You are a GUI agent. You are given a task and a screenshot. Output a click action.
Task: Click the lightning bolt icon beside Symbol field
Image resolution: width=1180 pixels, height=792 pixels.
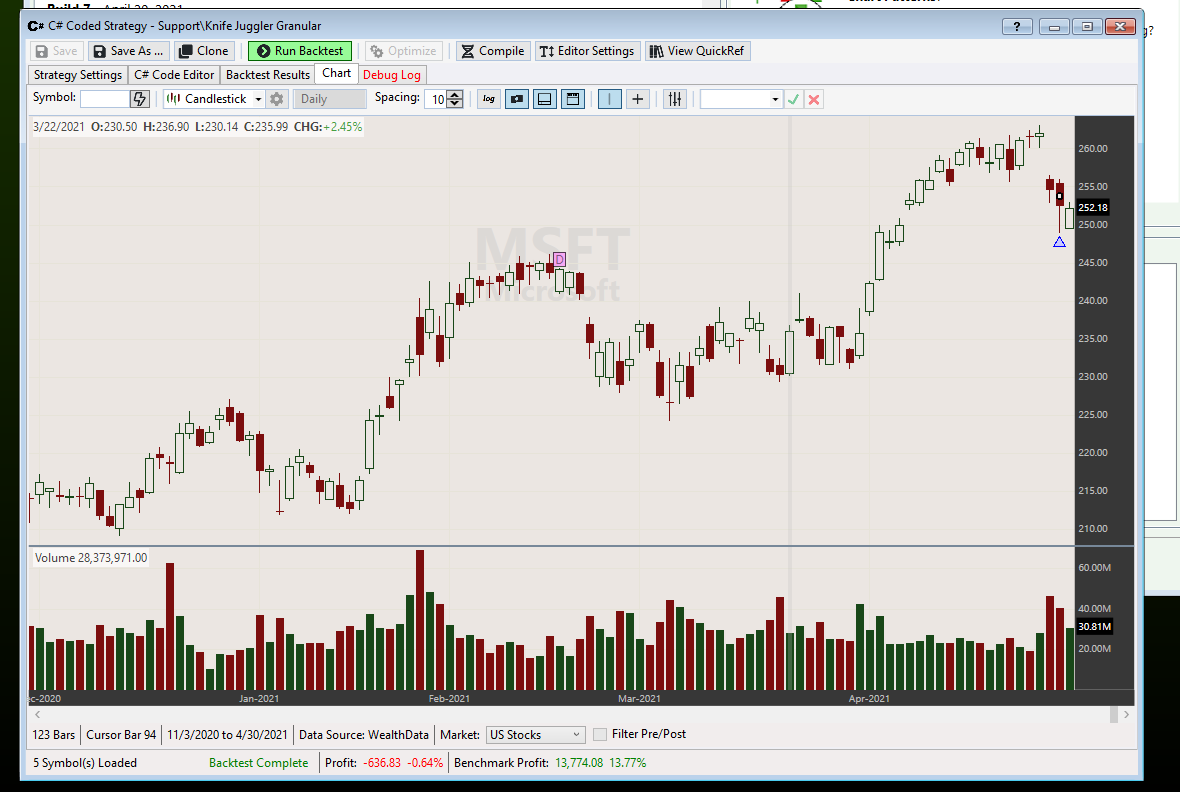tap(140, 99)
